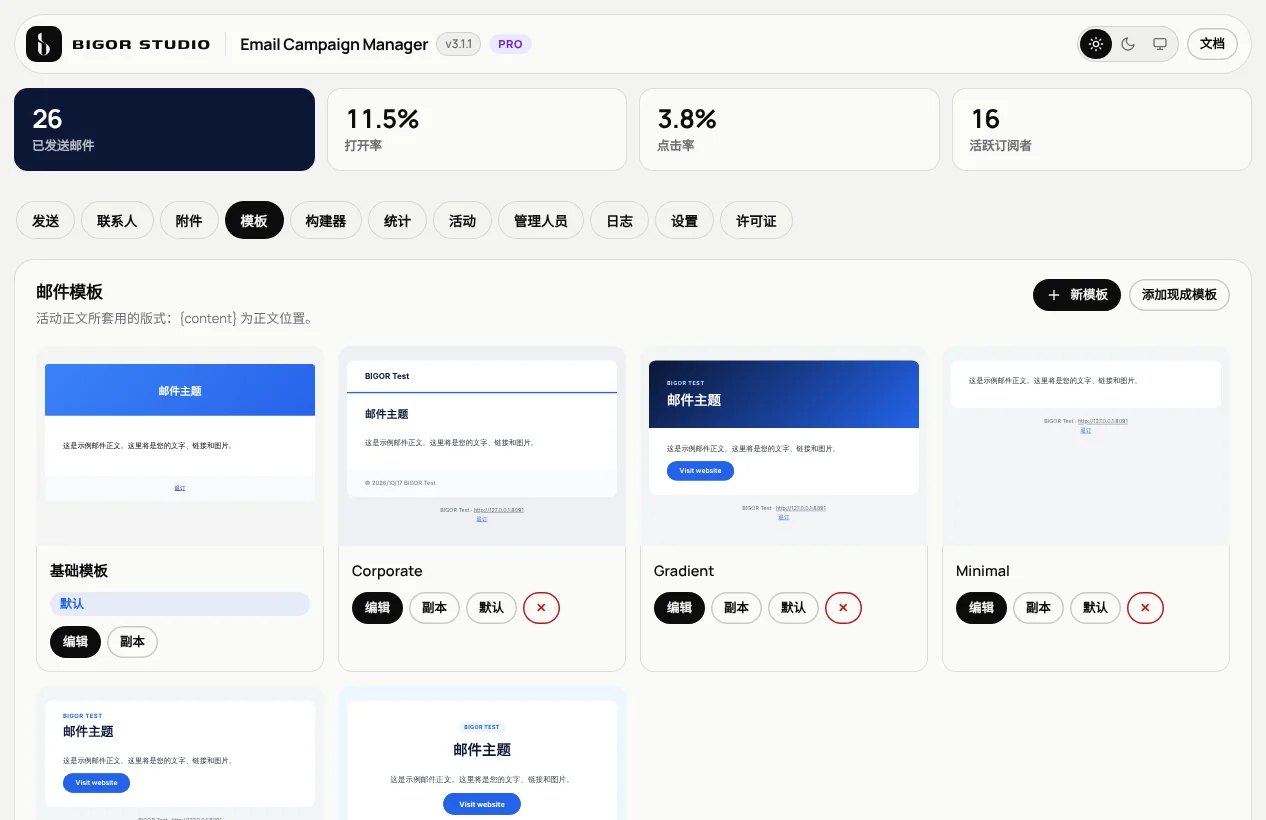Open the 文档 documentation button
The width and height of the screenshot is (1266, 820).
pos(1212,44)
